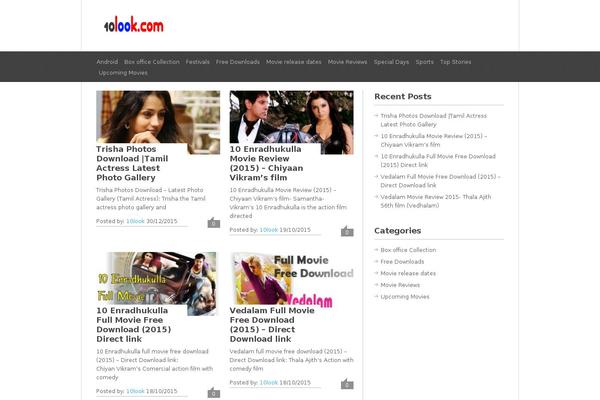Open recent post Vedalam Movie Review 2015 sidebar
The height and width of the screenshot is (400, 600).
435,201
